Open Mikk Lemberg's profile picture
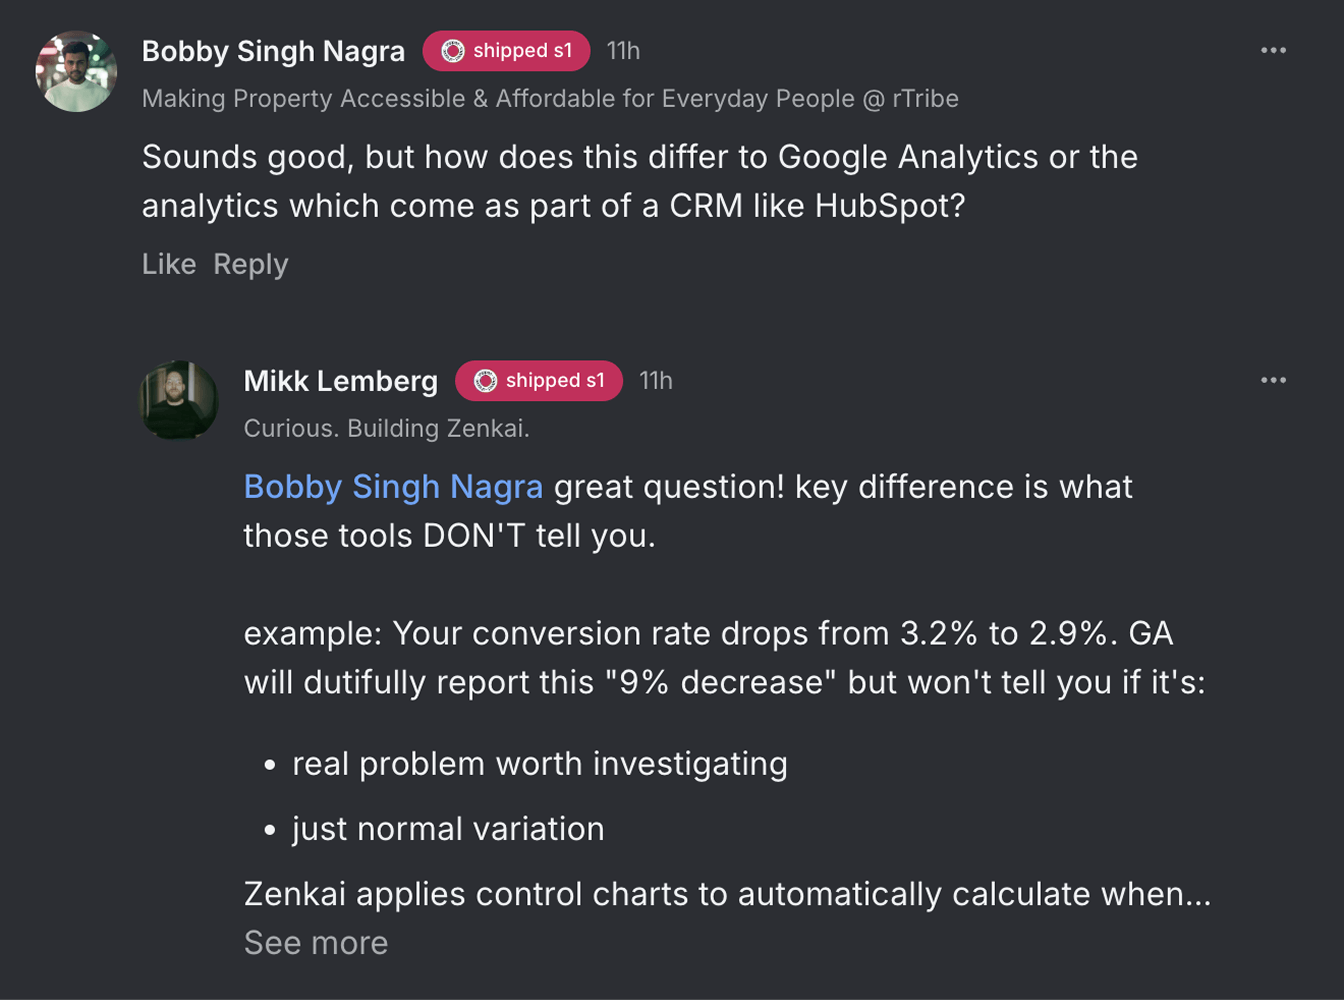The image size is (1344, 1000). 178,400
